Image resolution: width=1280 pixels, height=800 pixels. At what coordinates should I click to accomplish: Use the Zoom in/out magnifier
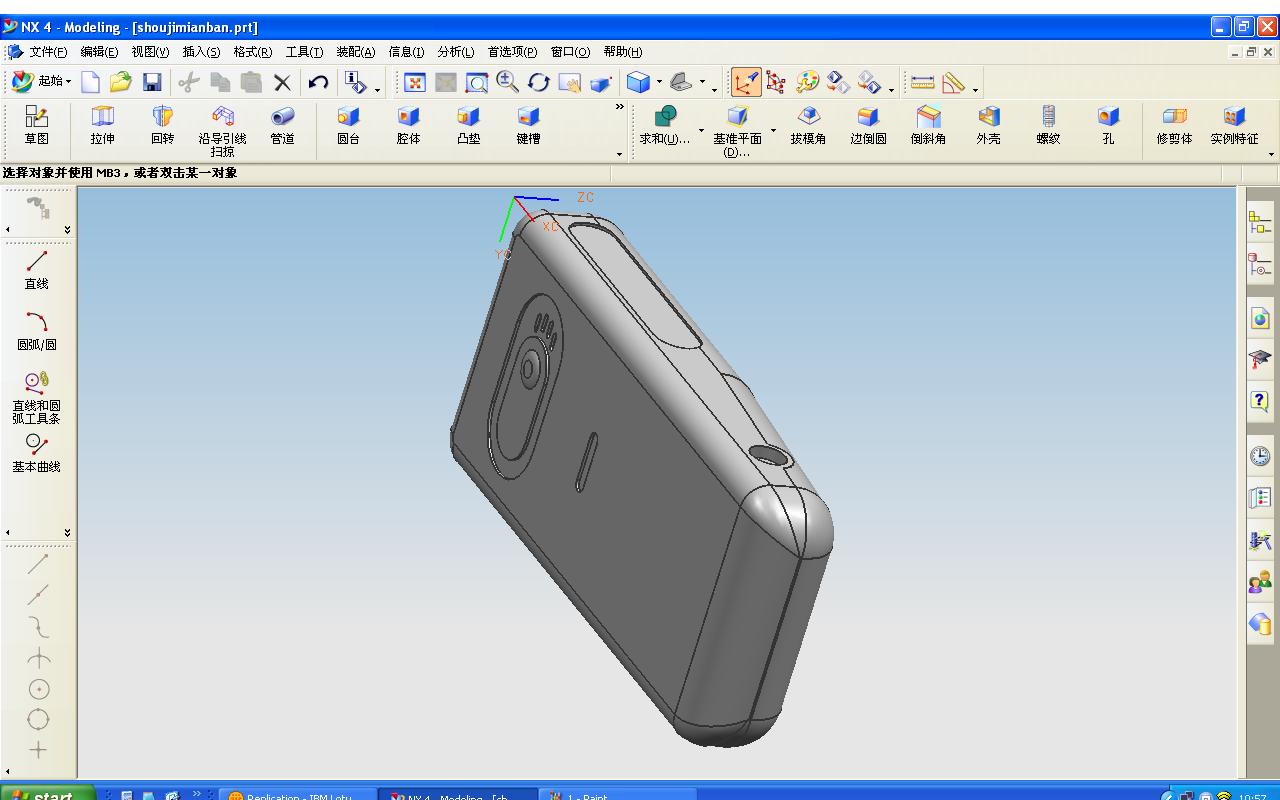pyautogui.click(x=508, y=83)
